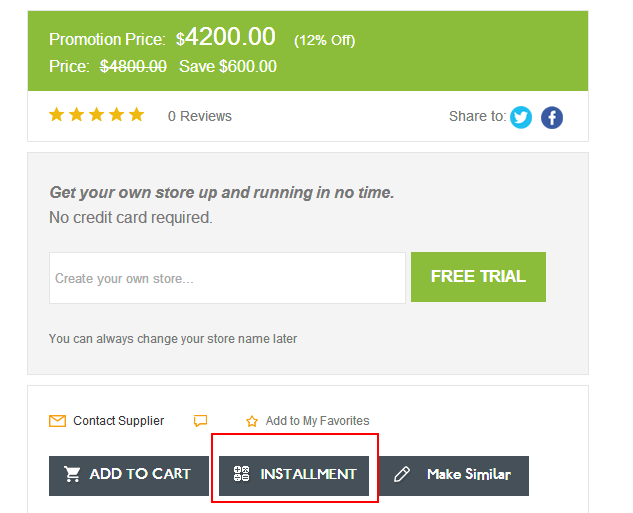Choose the INSTALLMENT payment option

tap(294, 476)
